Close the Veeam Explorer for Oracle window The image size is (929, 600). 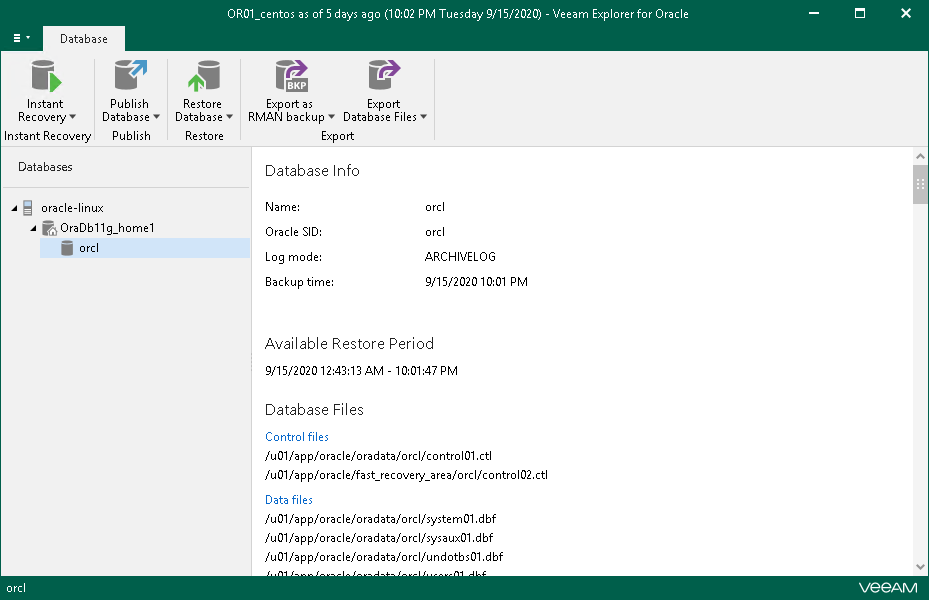tap(905, 13)
